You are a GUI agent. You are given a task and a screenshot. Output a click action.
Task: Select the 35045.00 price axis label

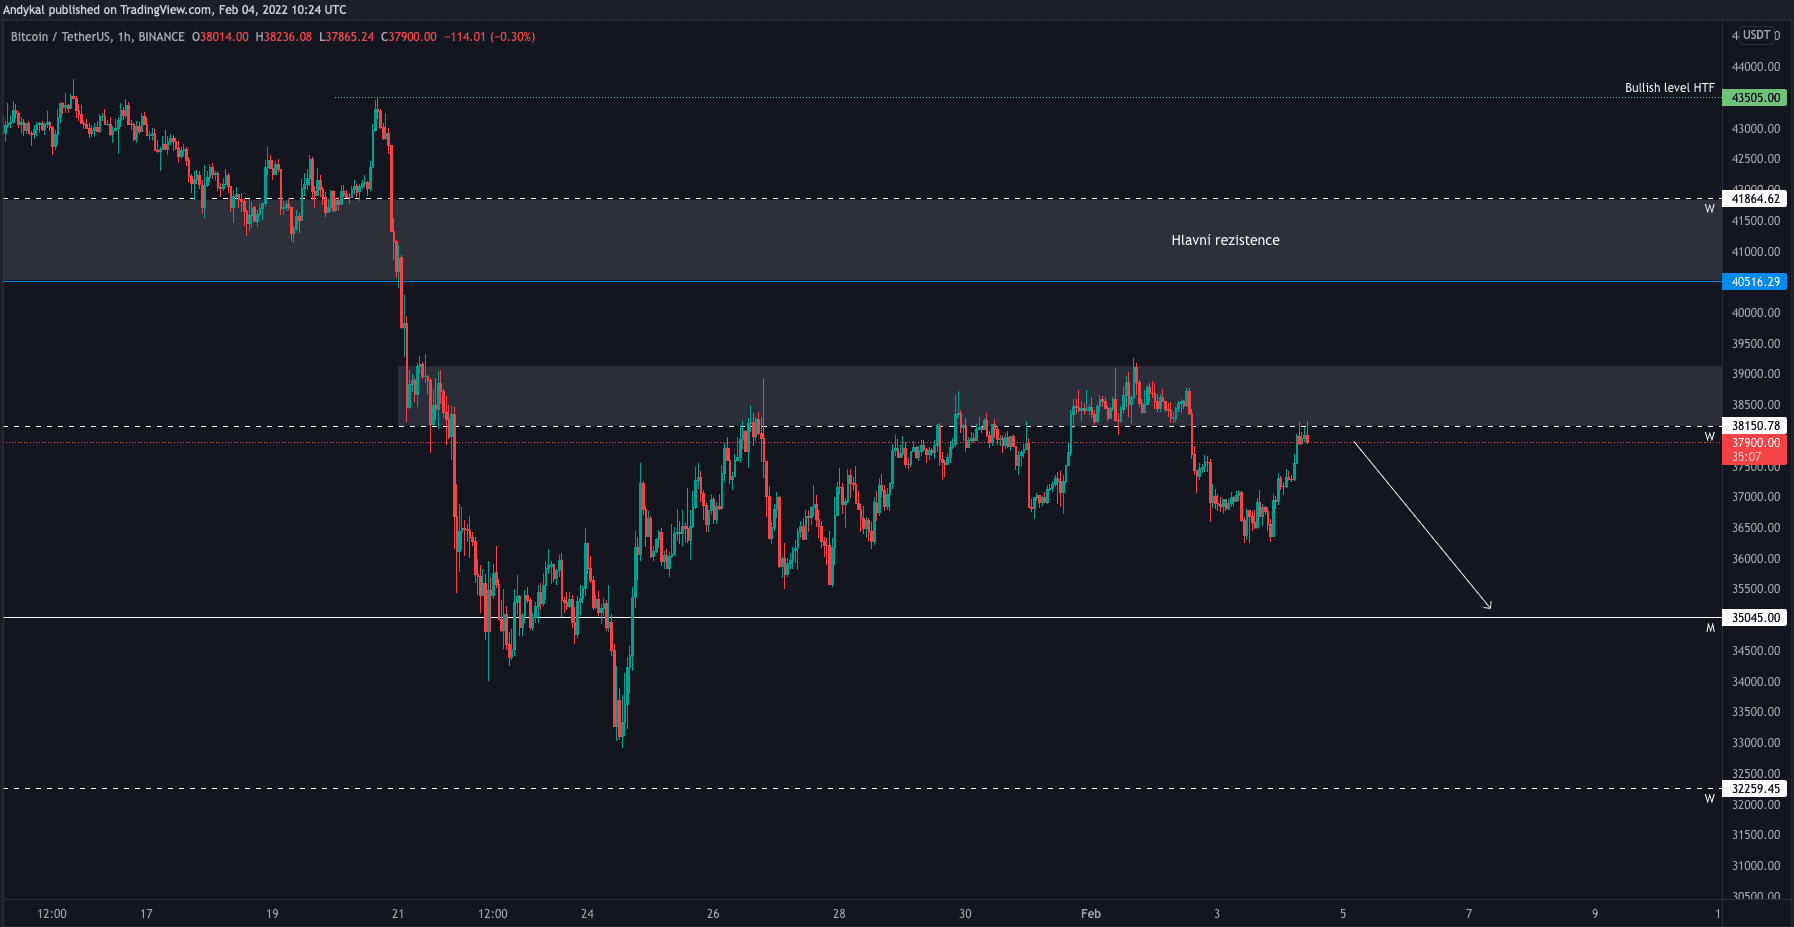pos(1755,618)
